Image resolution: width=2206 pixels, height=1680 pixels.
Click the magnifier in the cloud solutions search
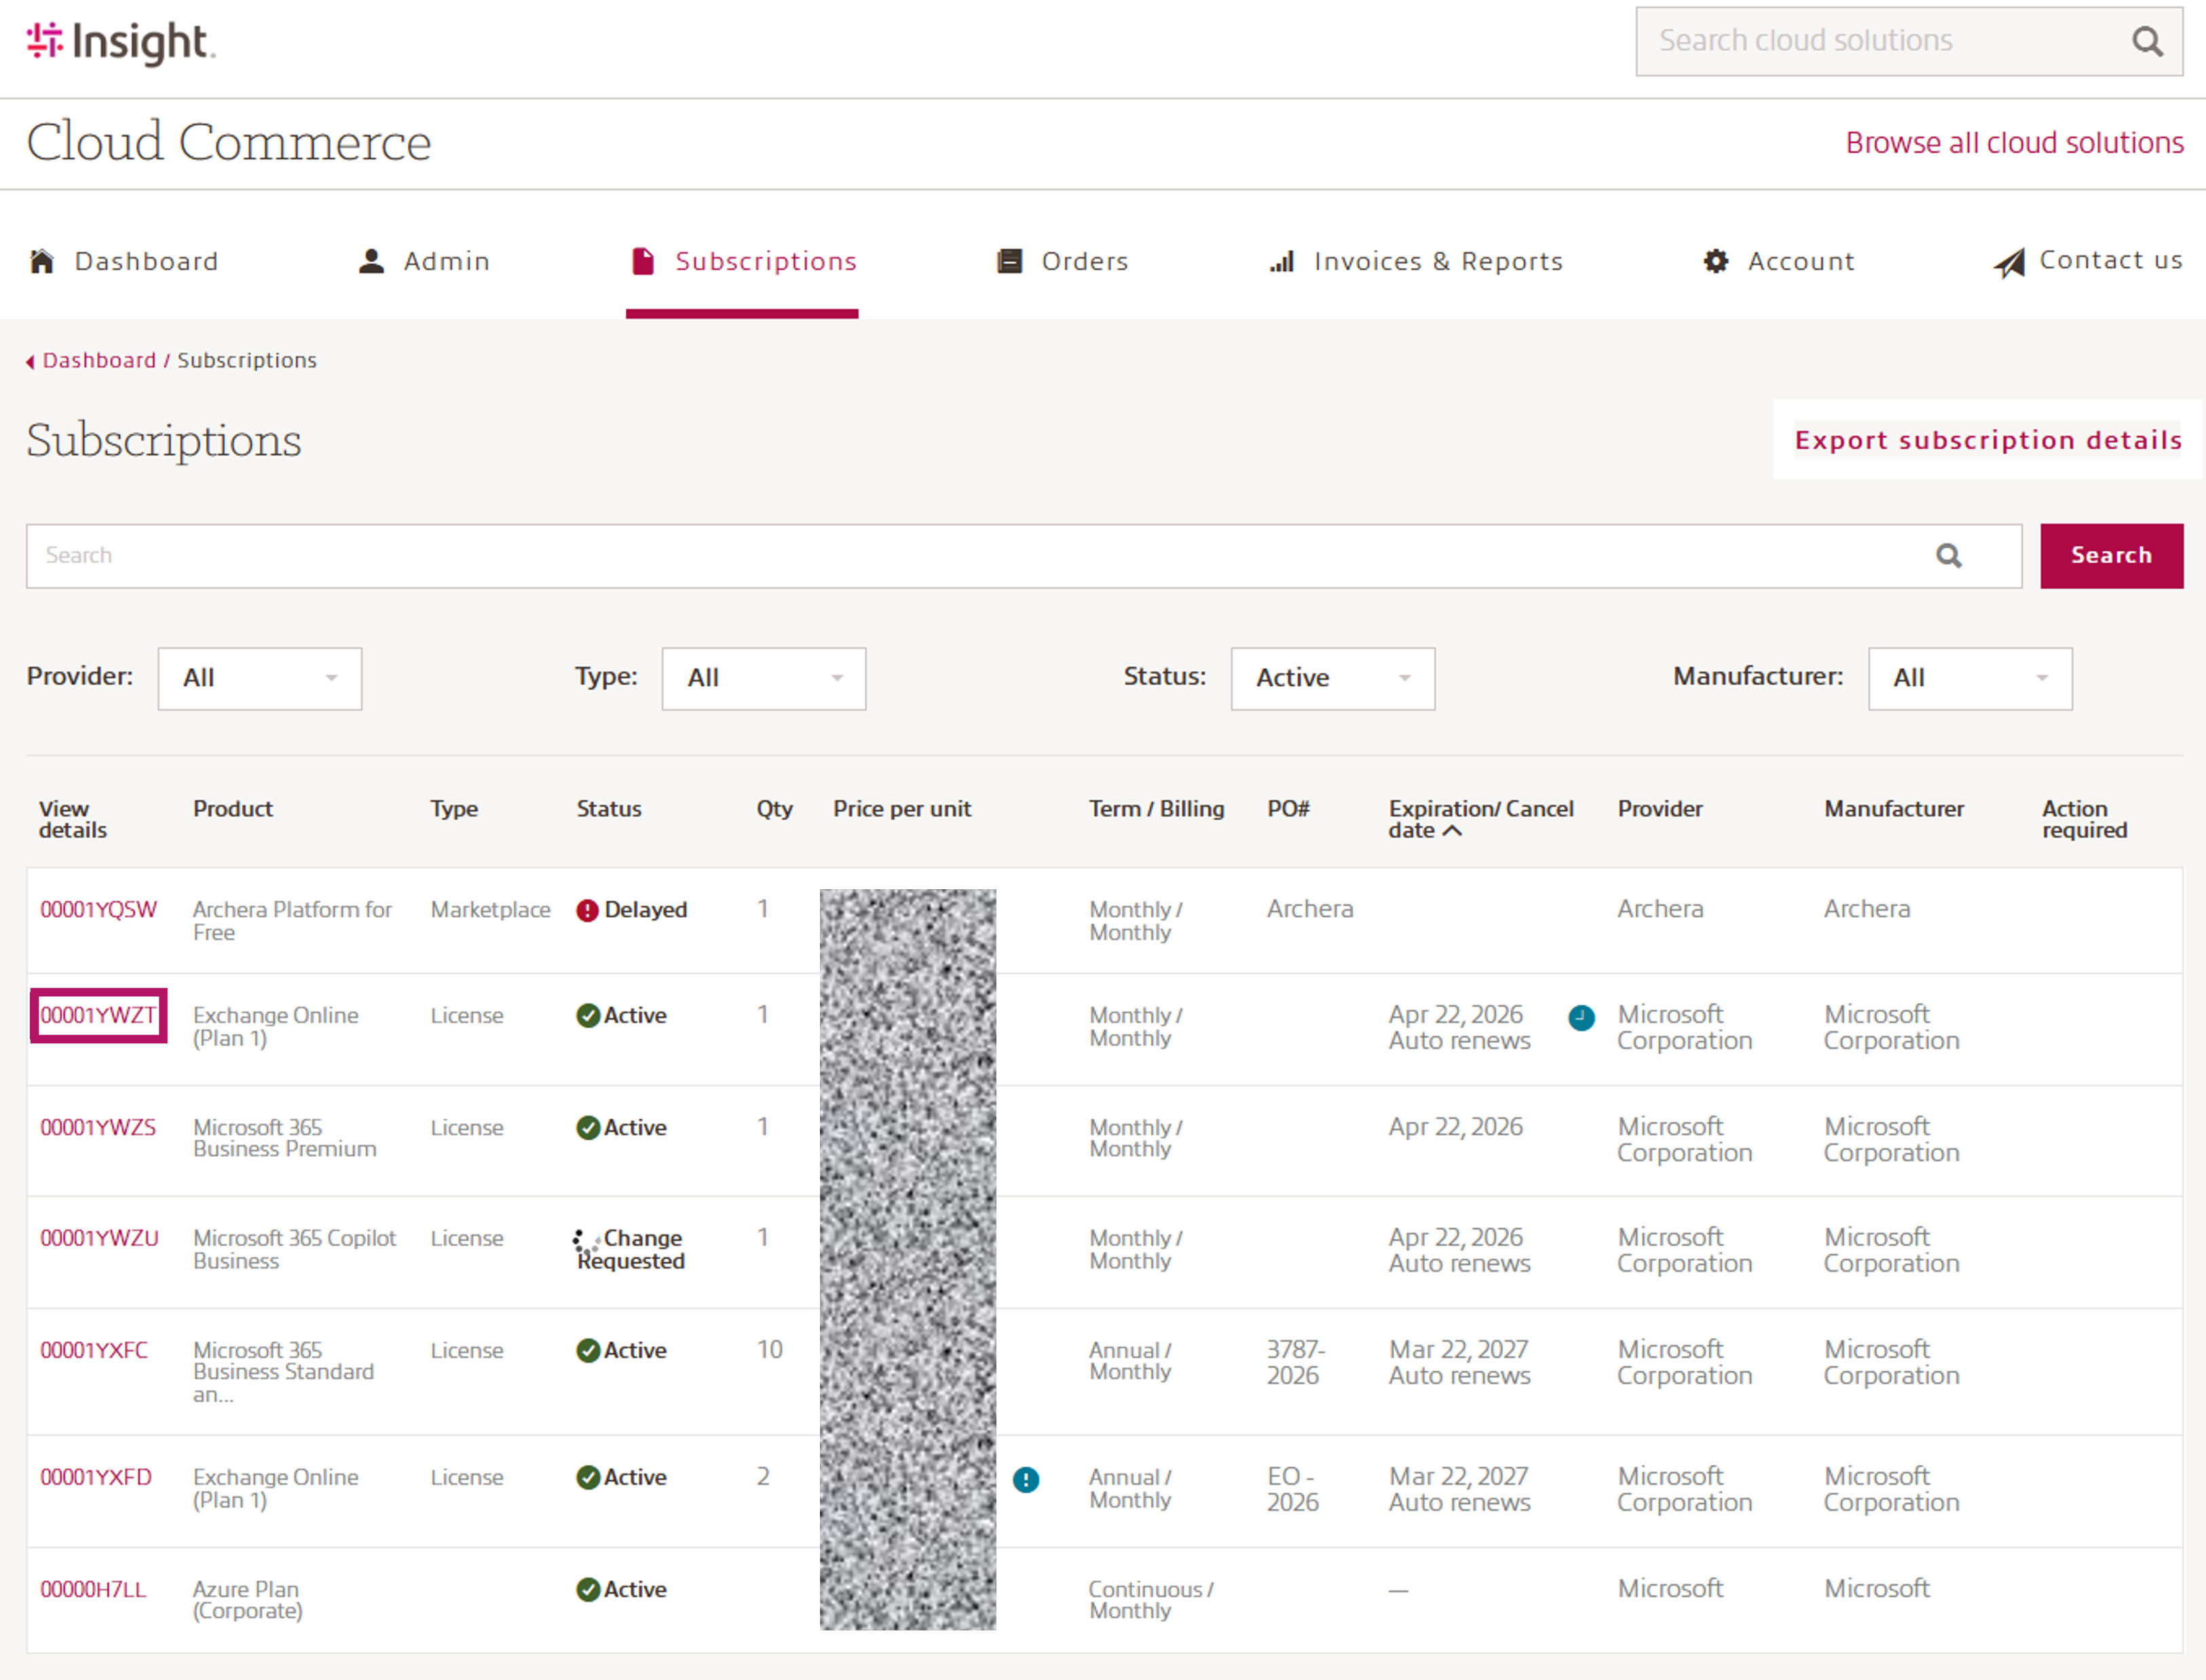[2147, 41]
